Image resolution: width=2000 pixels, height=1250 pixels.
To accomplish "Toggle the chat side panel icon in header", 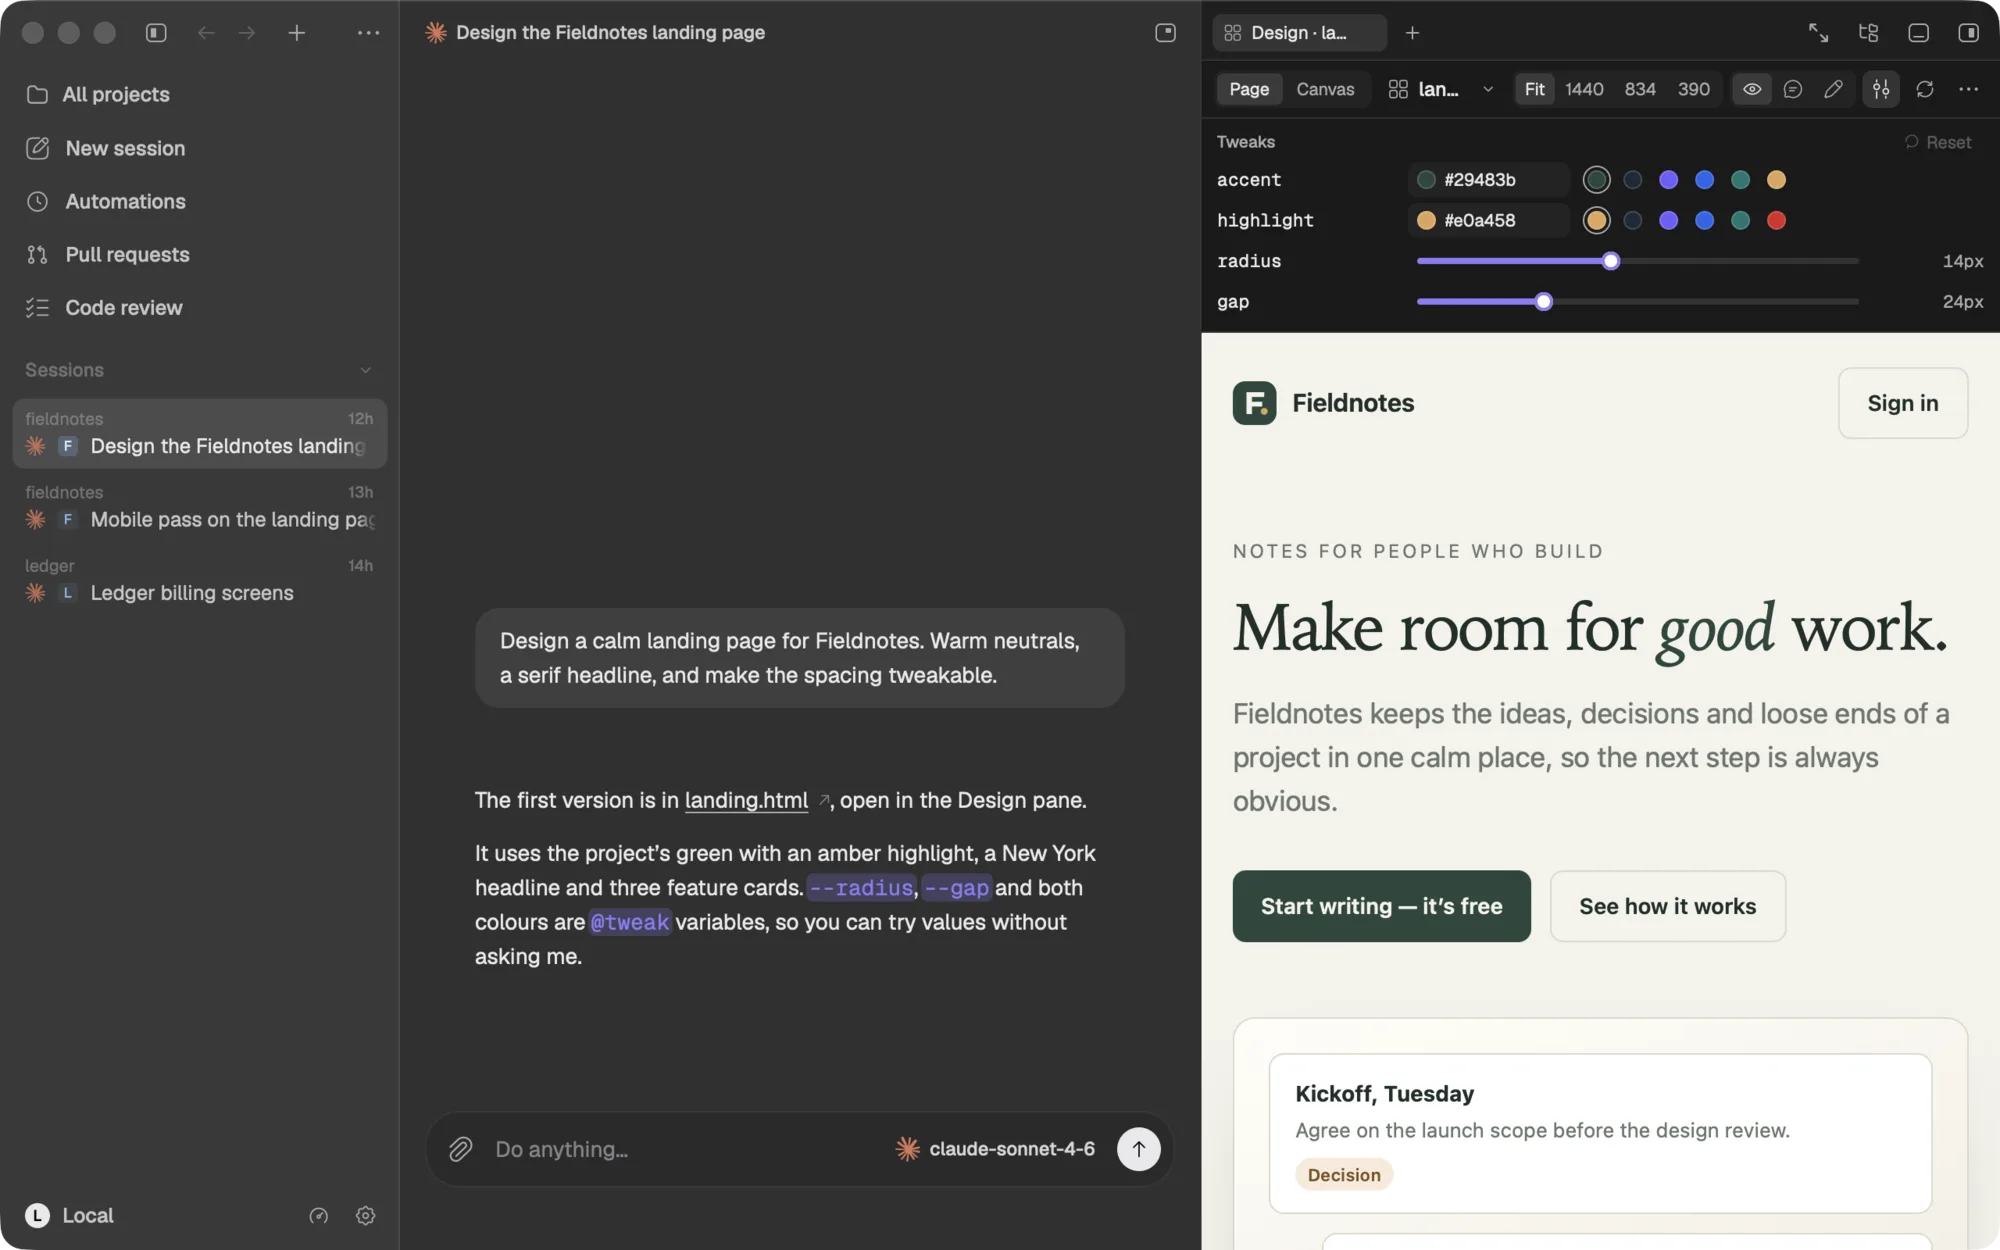I will (x=1165, y=33).
